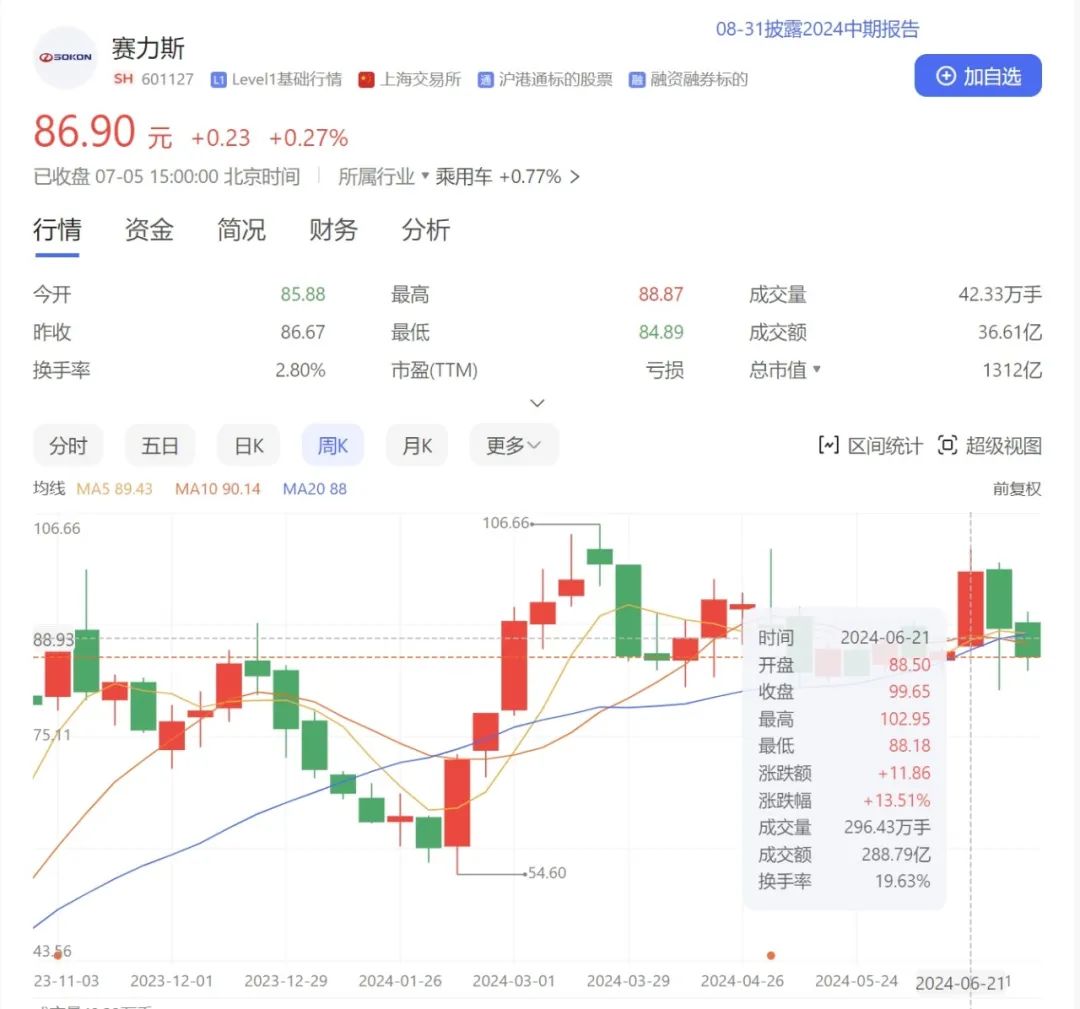Open the 08-31披露2024中期报告 link

[x=818, y=29]
